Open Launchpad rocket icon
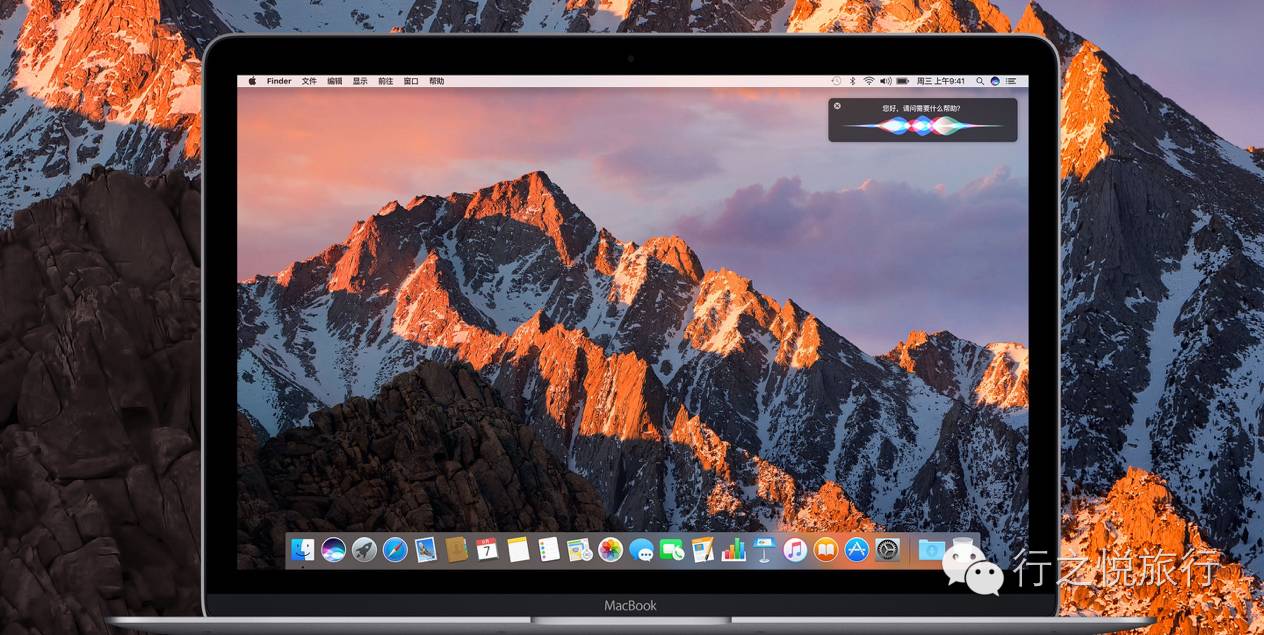Screen dimensions: 1264x635 coord(364,549)
